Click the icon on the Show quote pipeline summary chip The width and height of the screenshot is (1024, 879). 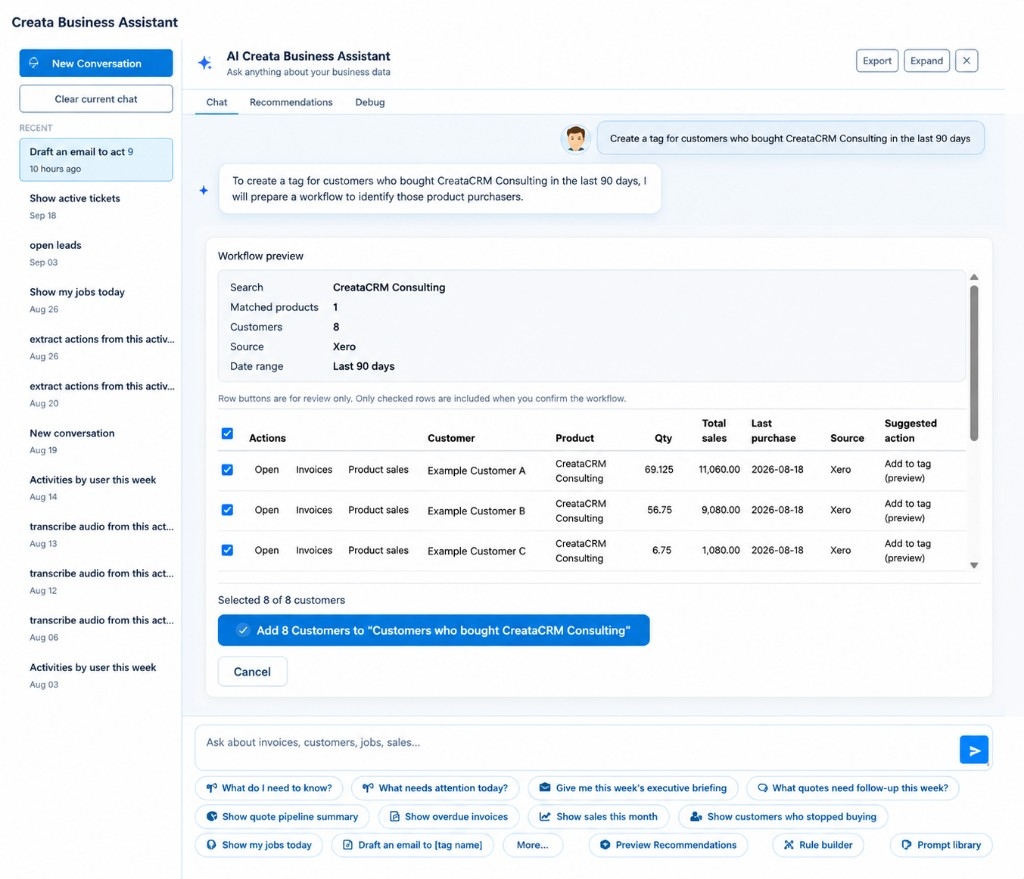tap(212, 816)
